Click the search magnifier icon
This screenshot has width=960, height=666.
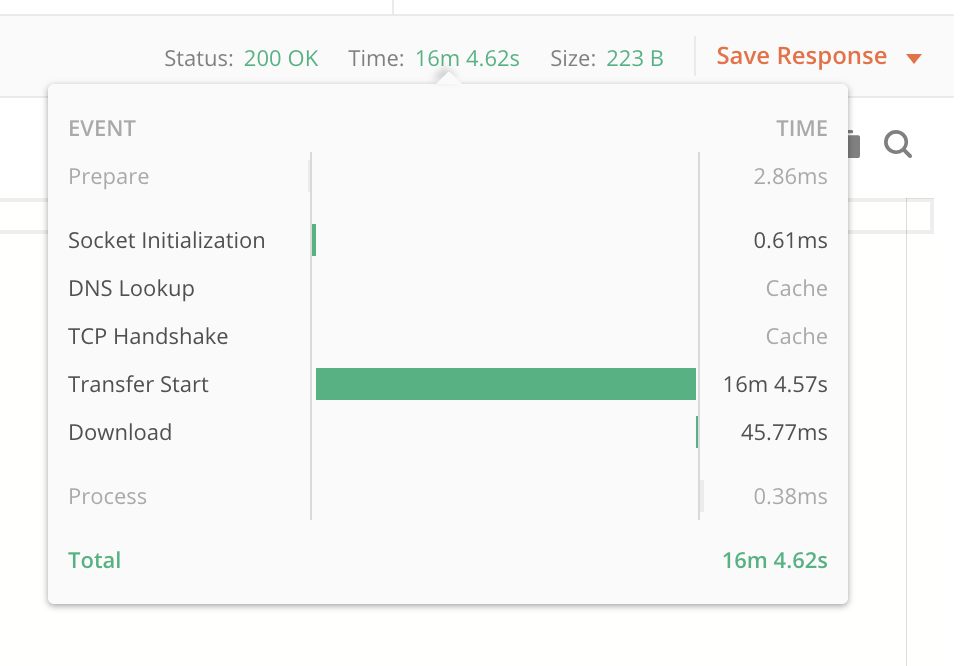(x=898, y=144)
